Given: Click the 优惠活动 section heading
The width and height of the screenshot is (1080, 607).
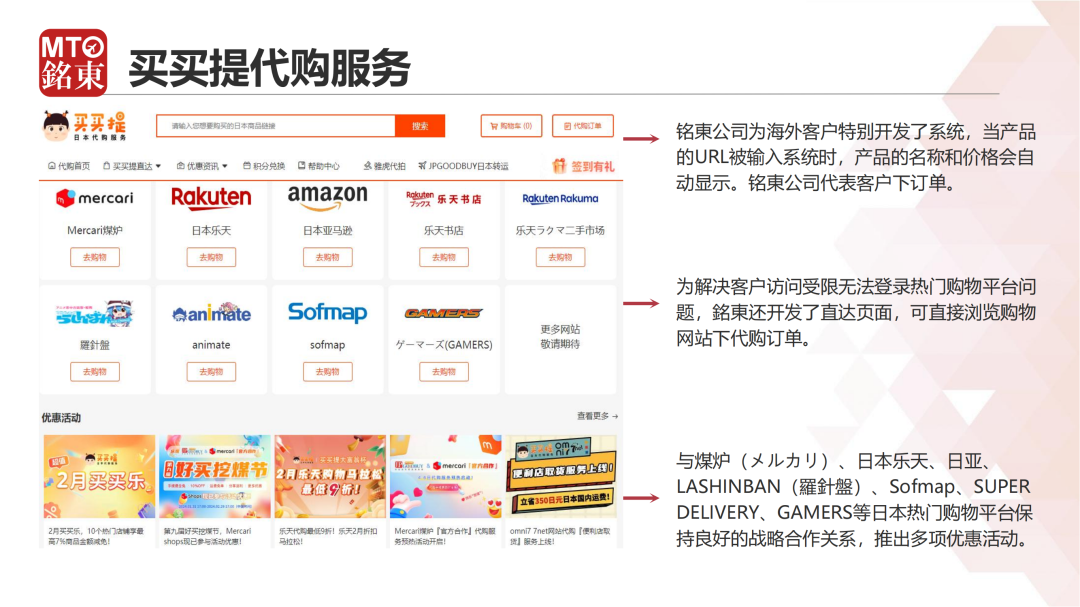Looking at the screenshot, I should [x=61, y=418].
